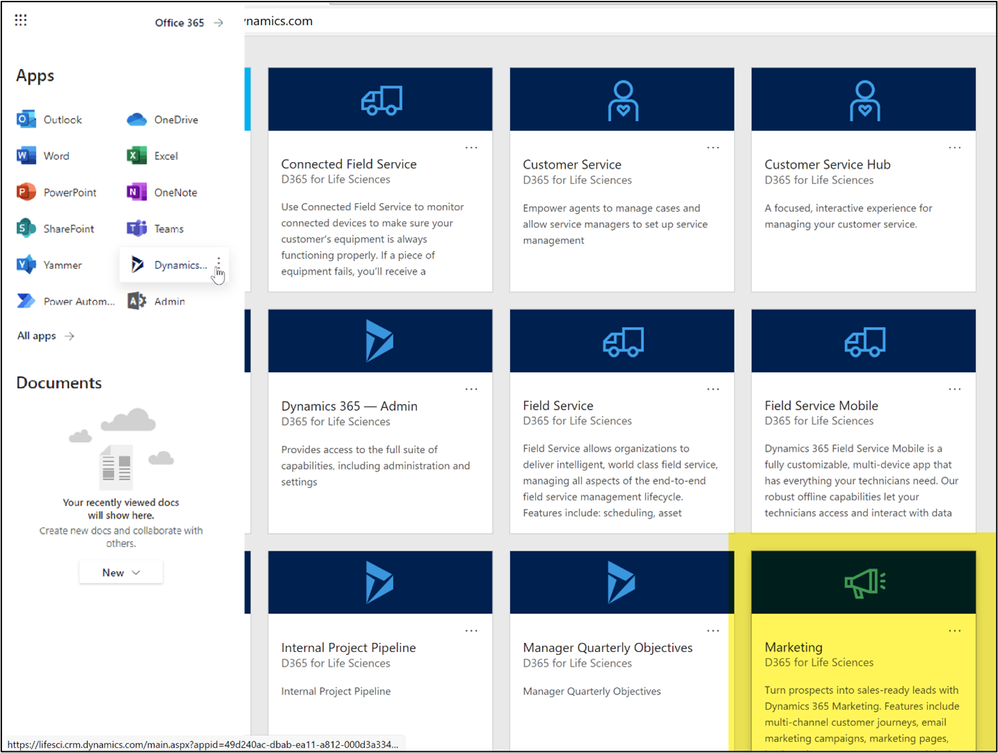998x753 pixels.
Task: Open PowerPoint app icon
Action: click(26, 192)
